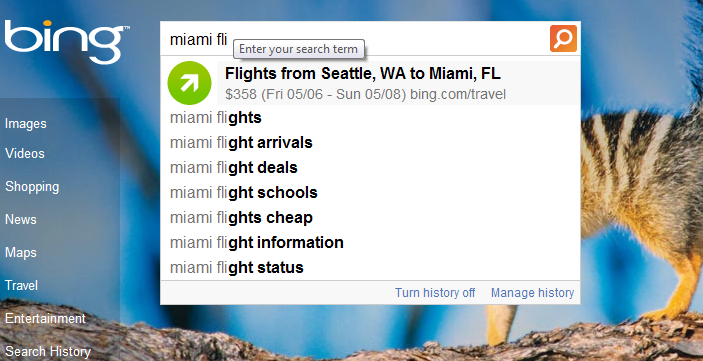Open Flights from Seattle to Miami result
Screen dimensions: 703x361
(398, 83)
